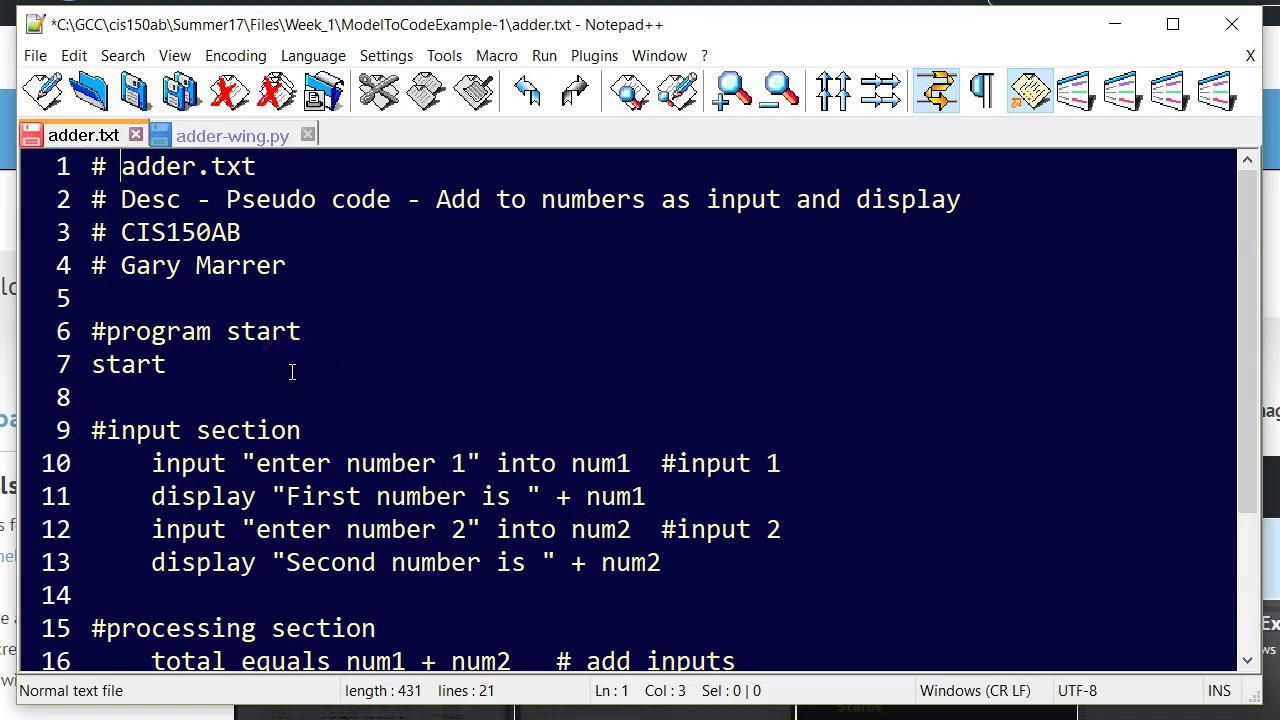Open the Search menu
1280x720 pixels.
123,56
